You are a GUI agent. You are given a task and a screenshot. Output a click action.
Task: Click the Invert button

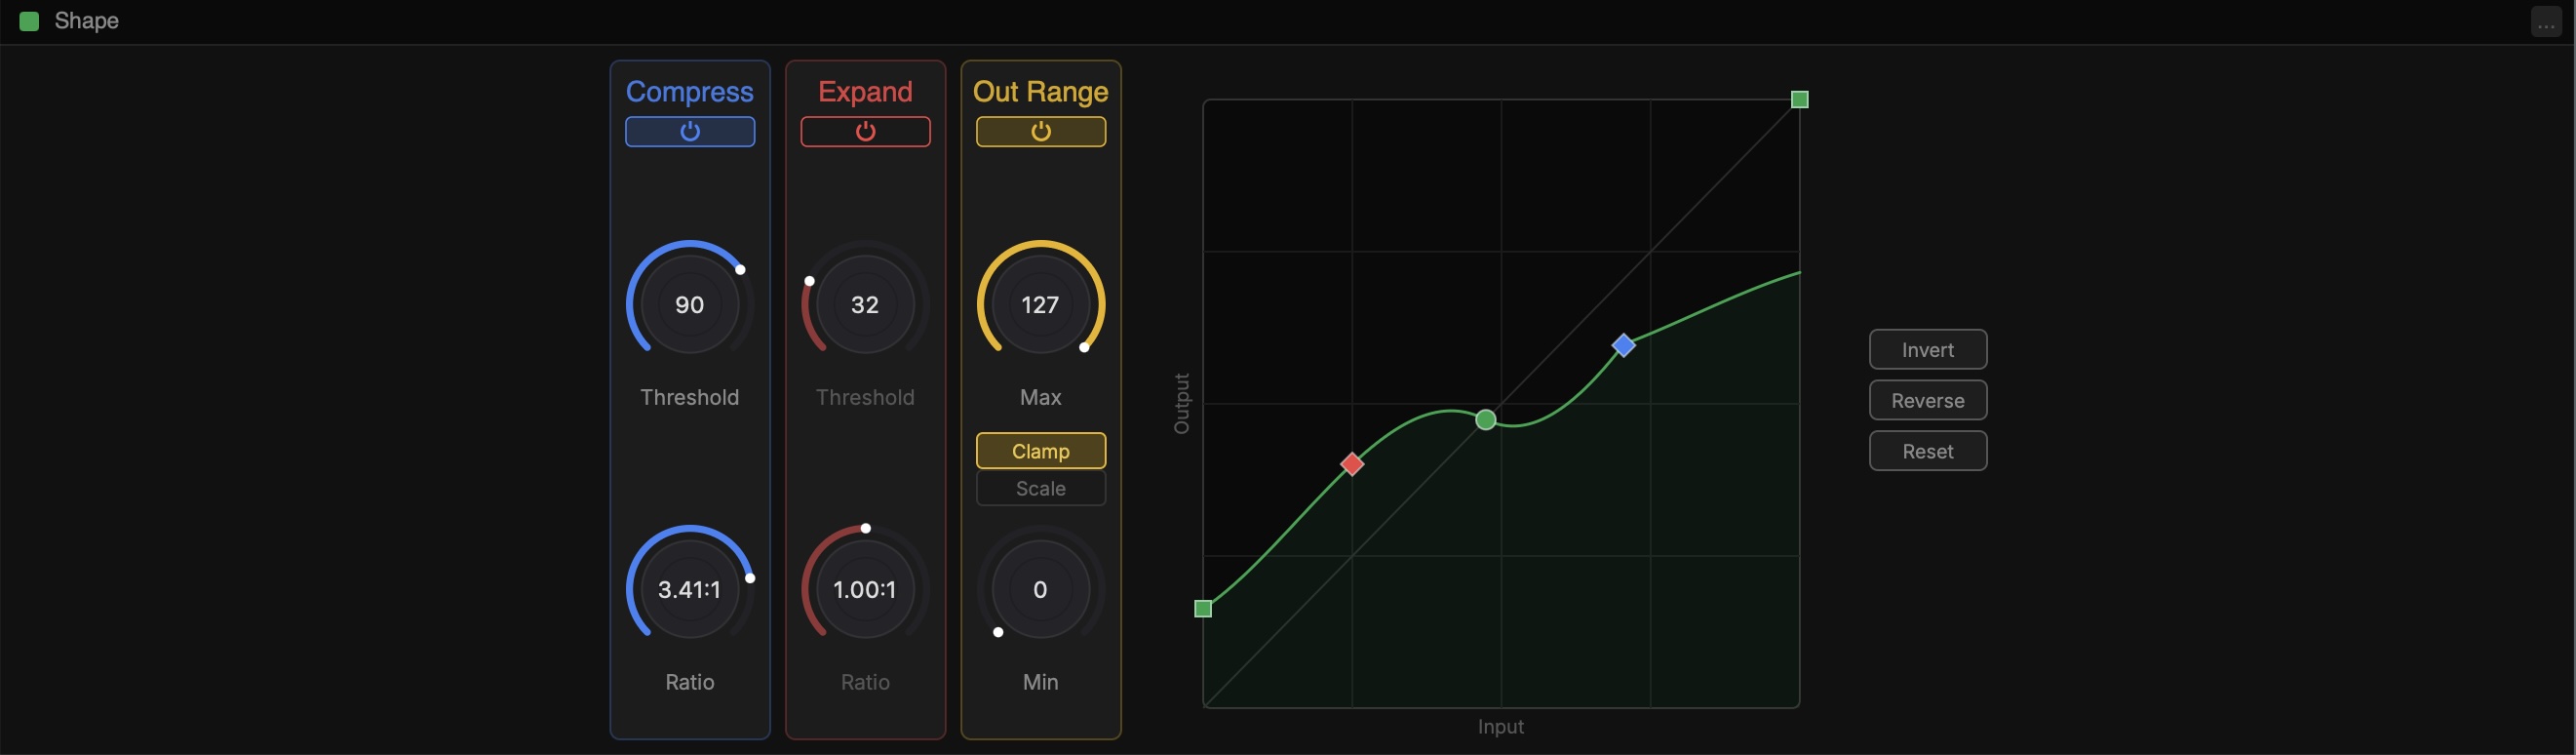1928,349
